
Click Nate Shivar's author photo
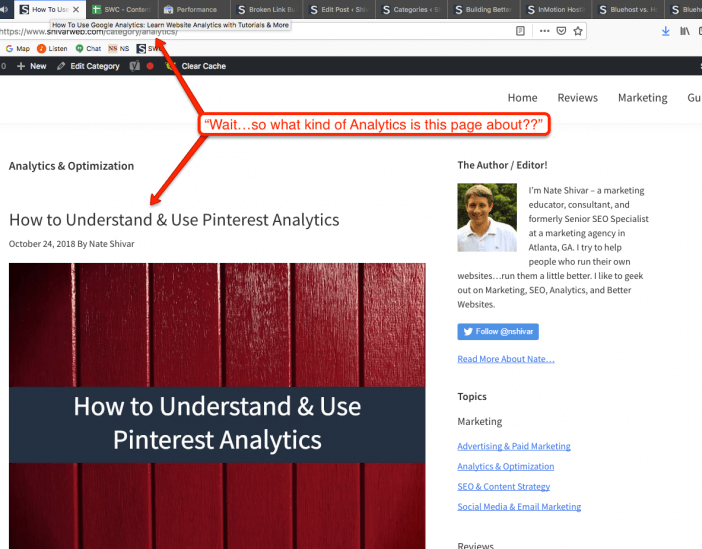tap(487, 217)
